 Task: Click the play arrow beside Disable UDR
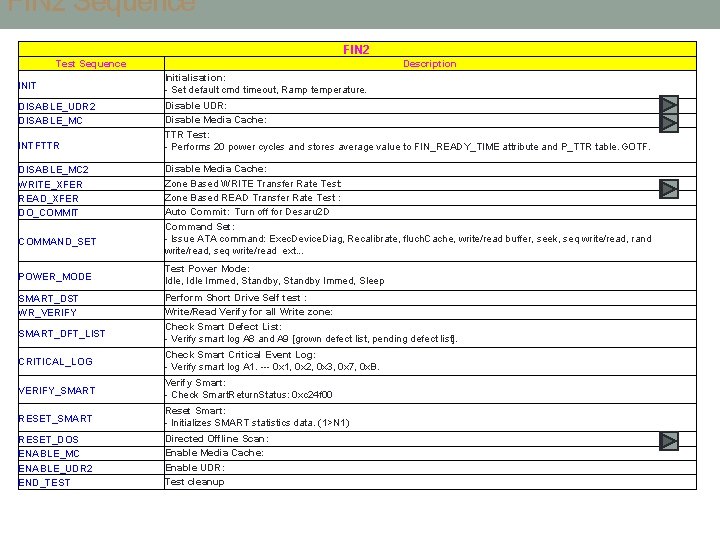pyautogui.click(x=669, y=104)
